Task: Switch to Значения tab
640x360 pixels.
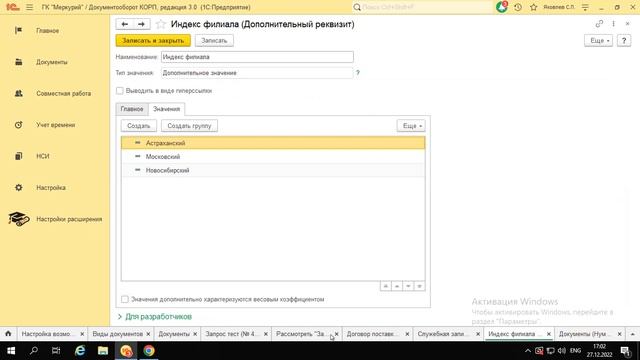Action: pos(167,109)
